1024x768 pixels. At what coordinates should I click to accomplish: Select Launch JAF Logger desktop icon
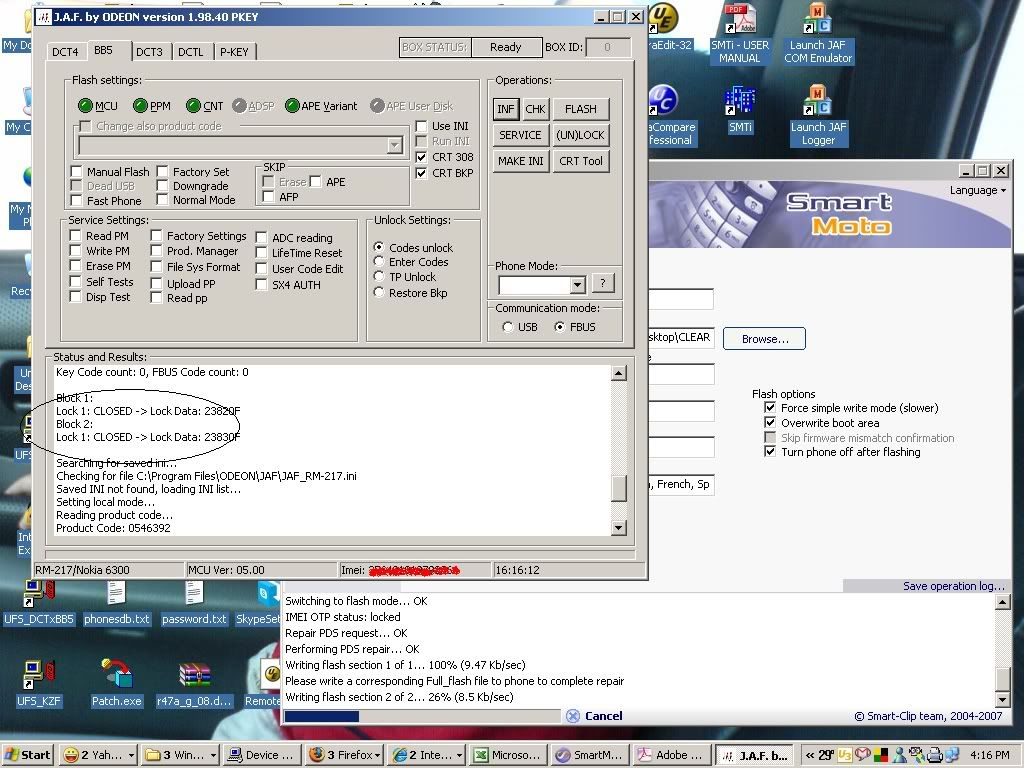pos(818,116)
